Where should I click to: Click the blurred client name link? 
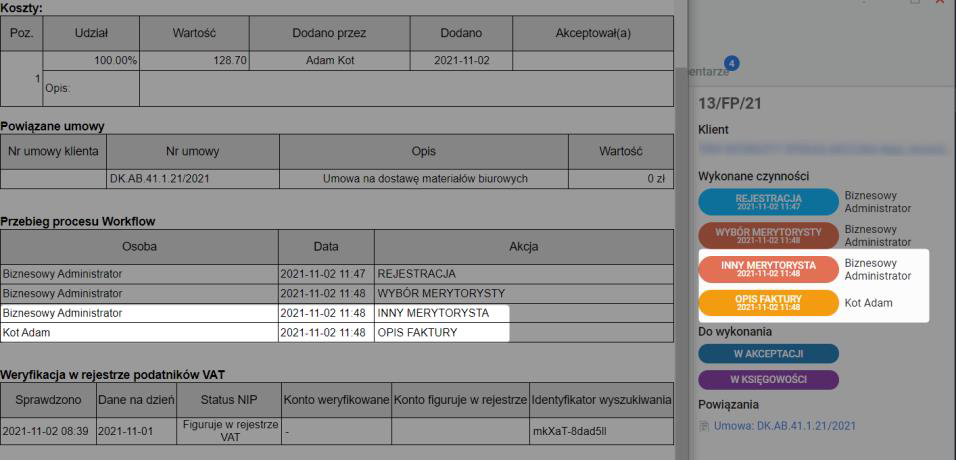click(x=820, y=148)
